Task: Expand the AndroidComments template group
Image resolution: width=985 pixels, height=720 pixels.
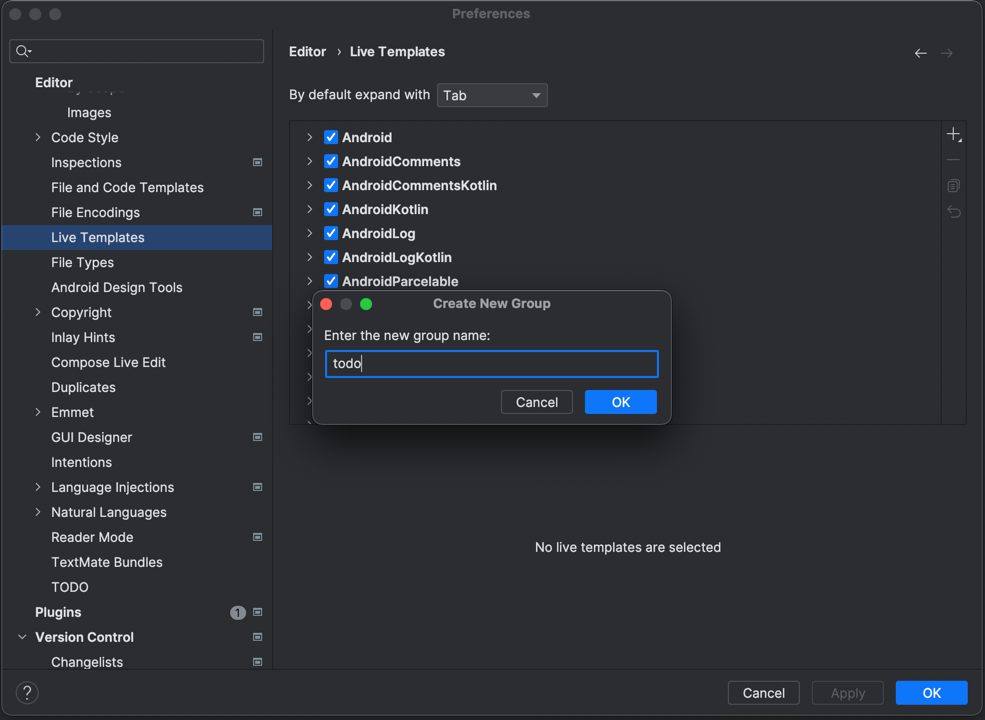Action: pyautogui.click(x=310, y=161)
